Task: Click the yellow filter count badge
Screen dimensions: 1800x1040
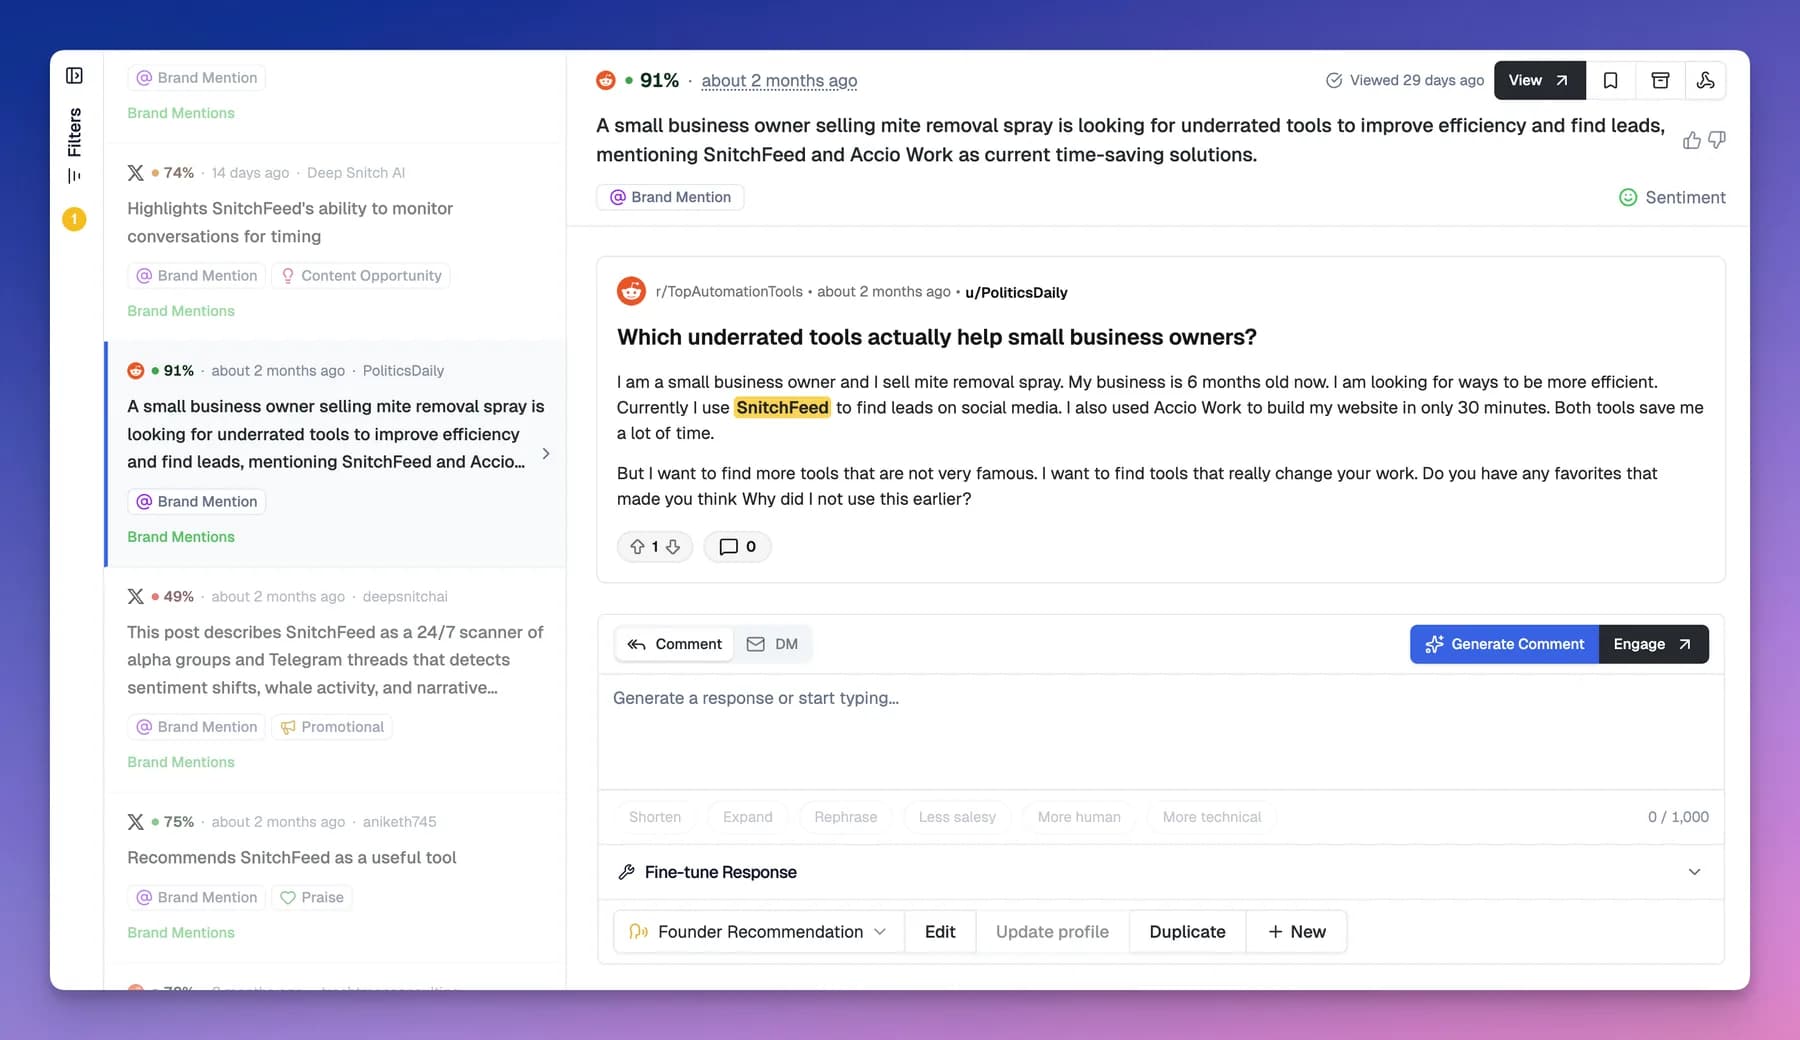Action: coord(74,219)
